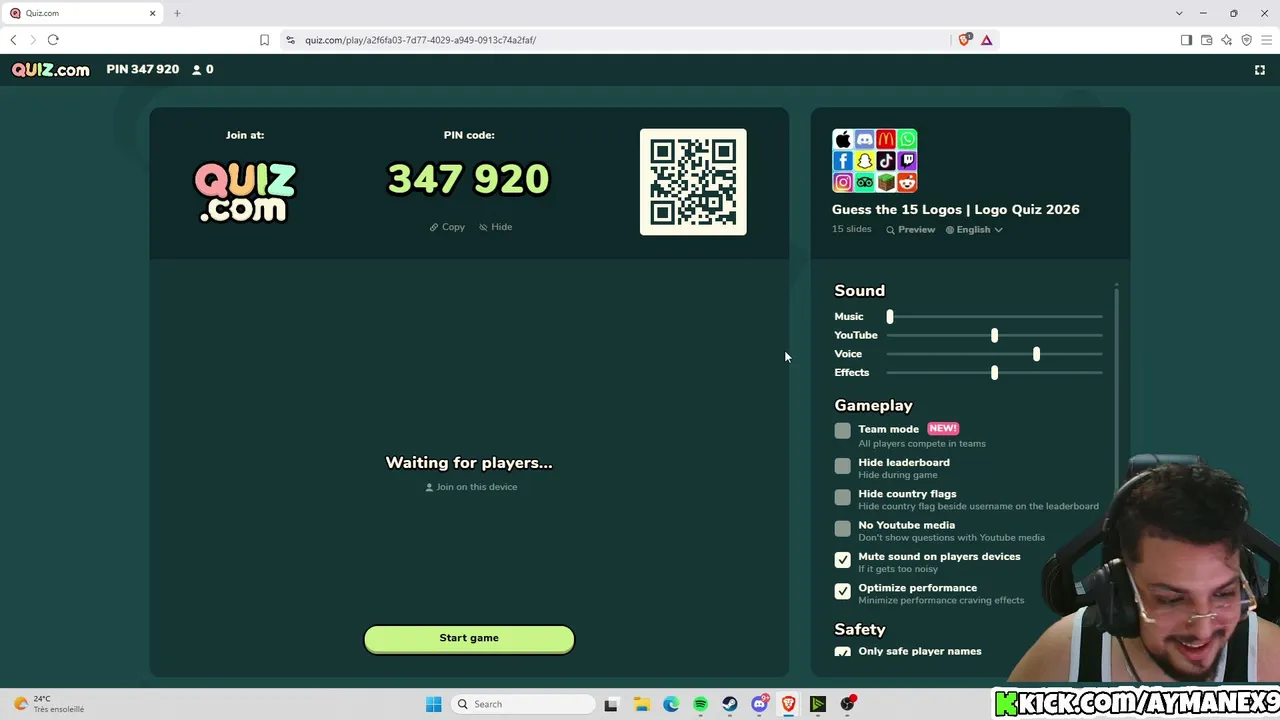Click the Music volume slider handle
Screen dimensions: 1280x720
coord(890,316)
